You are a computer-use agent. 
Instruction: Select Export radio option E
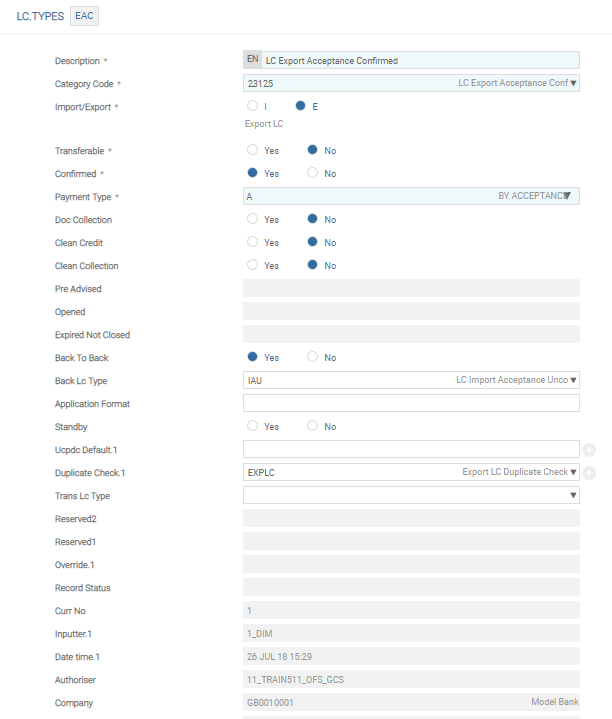(300, 105)
